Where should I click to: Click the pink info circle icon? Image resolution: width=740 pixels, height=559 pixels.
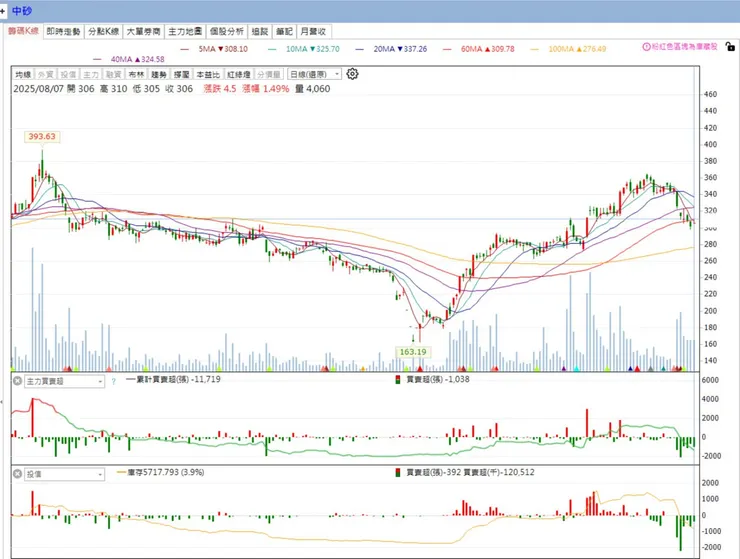click(646, 47)
